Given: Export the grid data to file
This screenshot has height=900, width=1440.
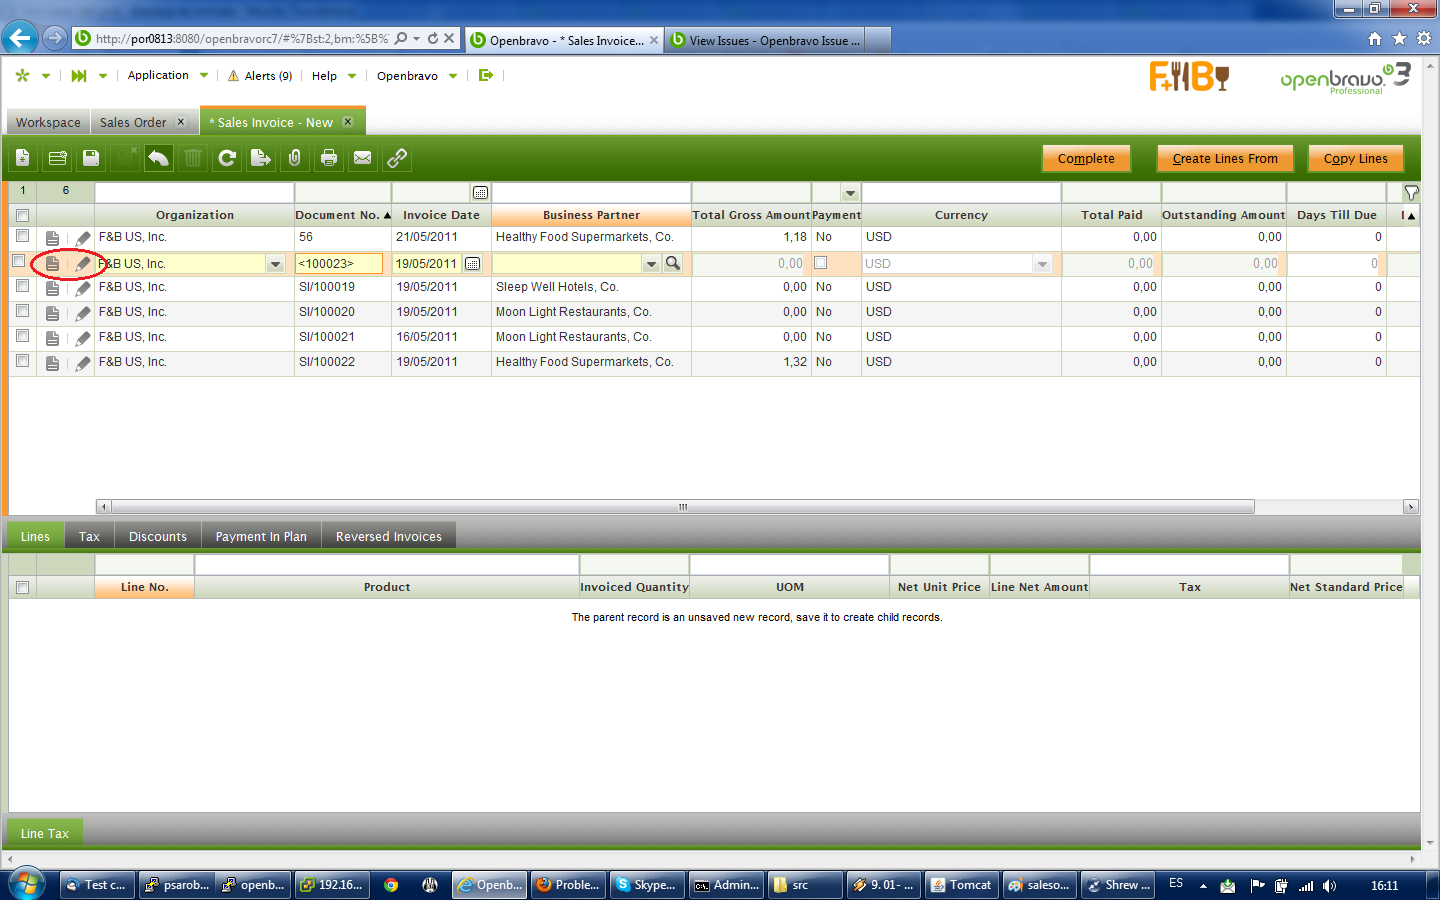Looking at the screenshot, I should point(261,158).
